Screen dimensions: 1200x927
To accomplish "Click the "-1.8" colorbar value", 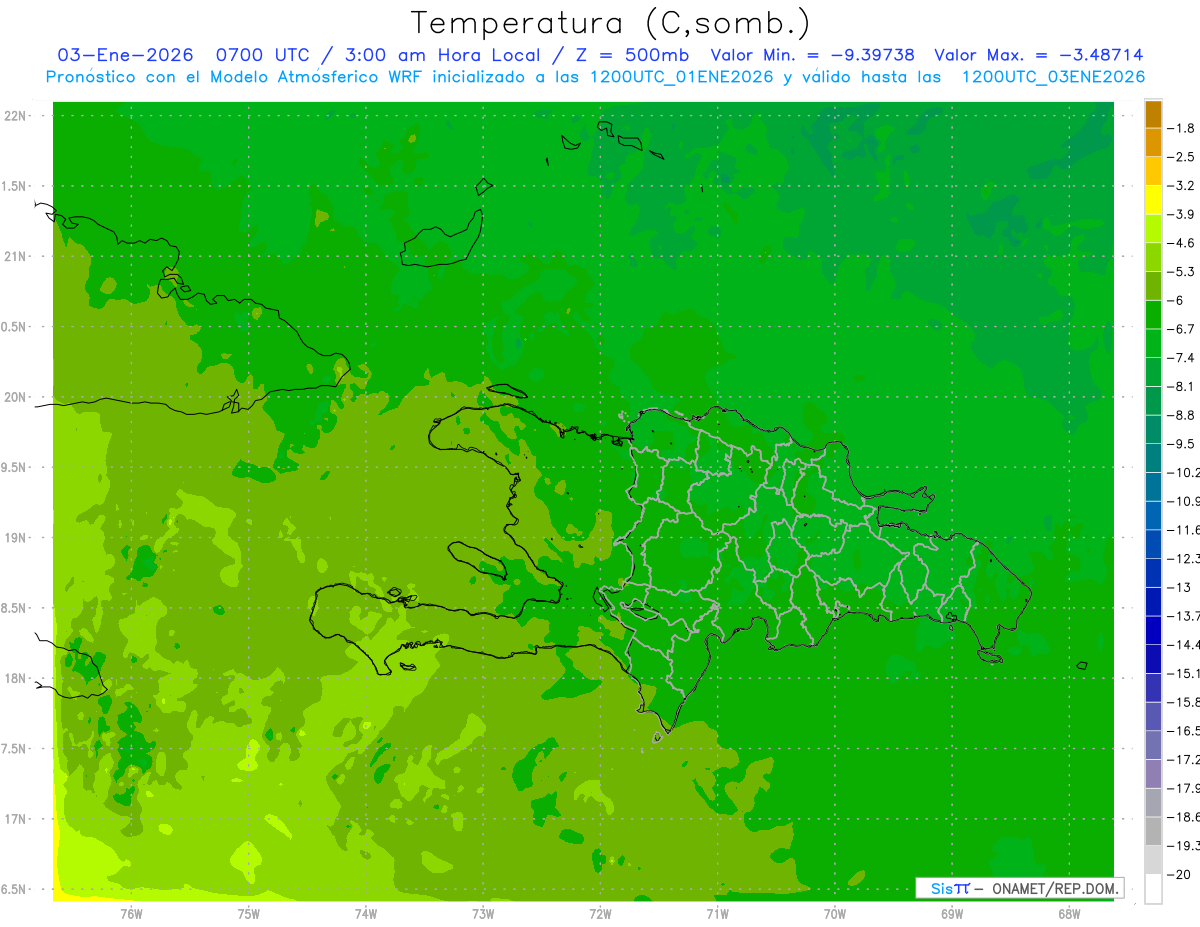I will [1181, 128].
